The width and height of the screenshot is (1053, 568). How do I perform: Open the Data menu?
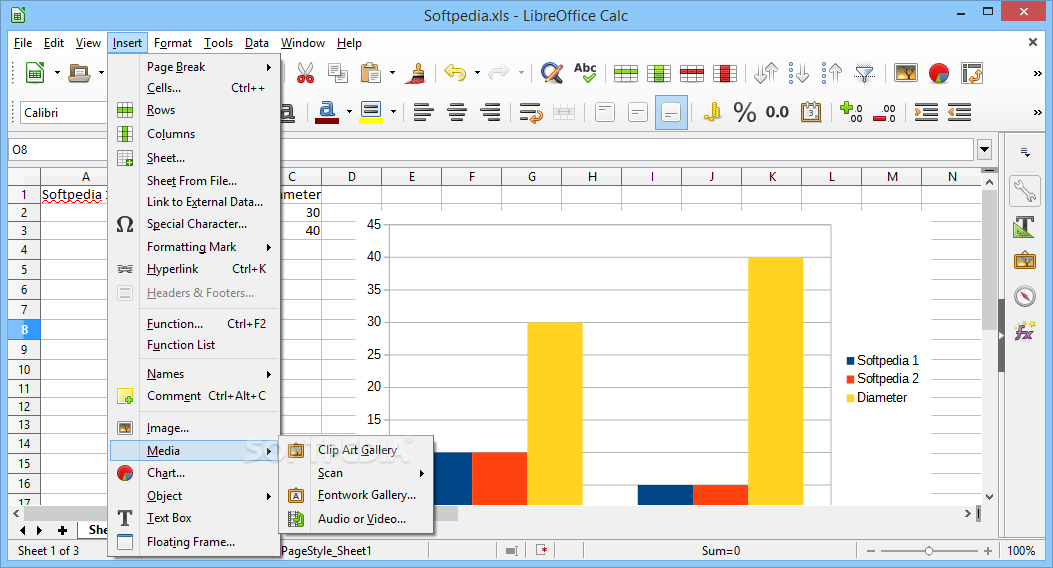pos(257,43)
